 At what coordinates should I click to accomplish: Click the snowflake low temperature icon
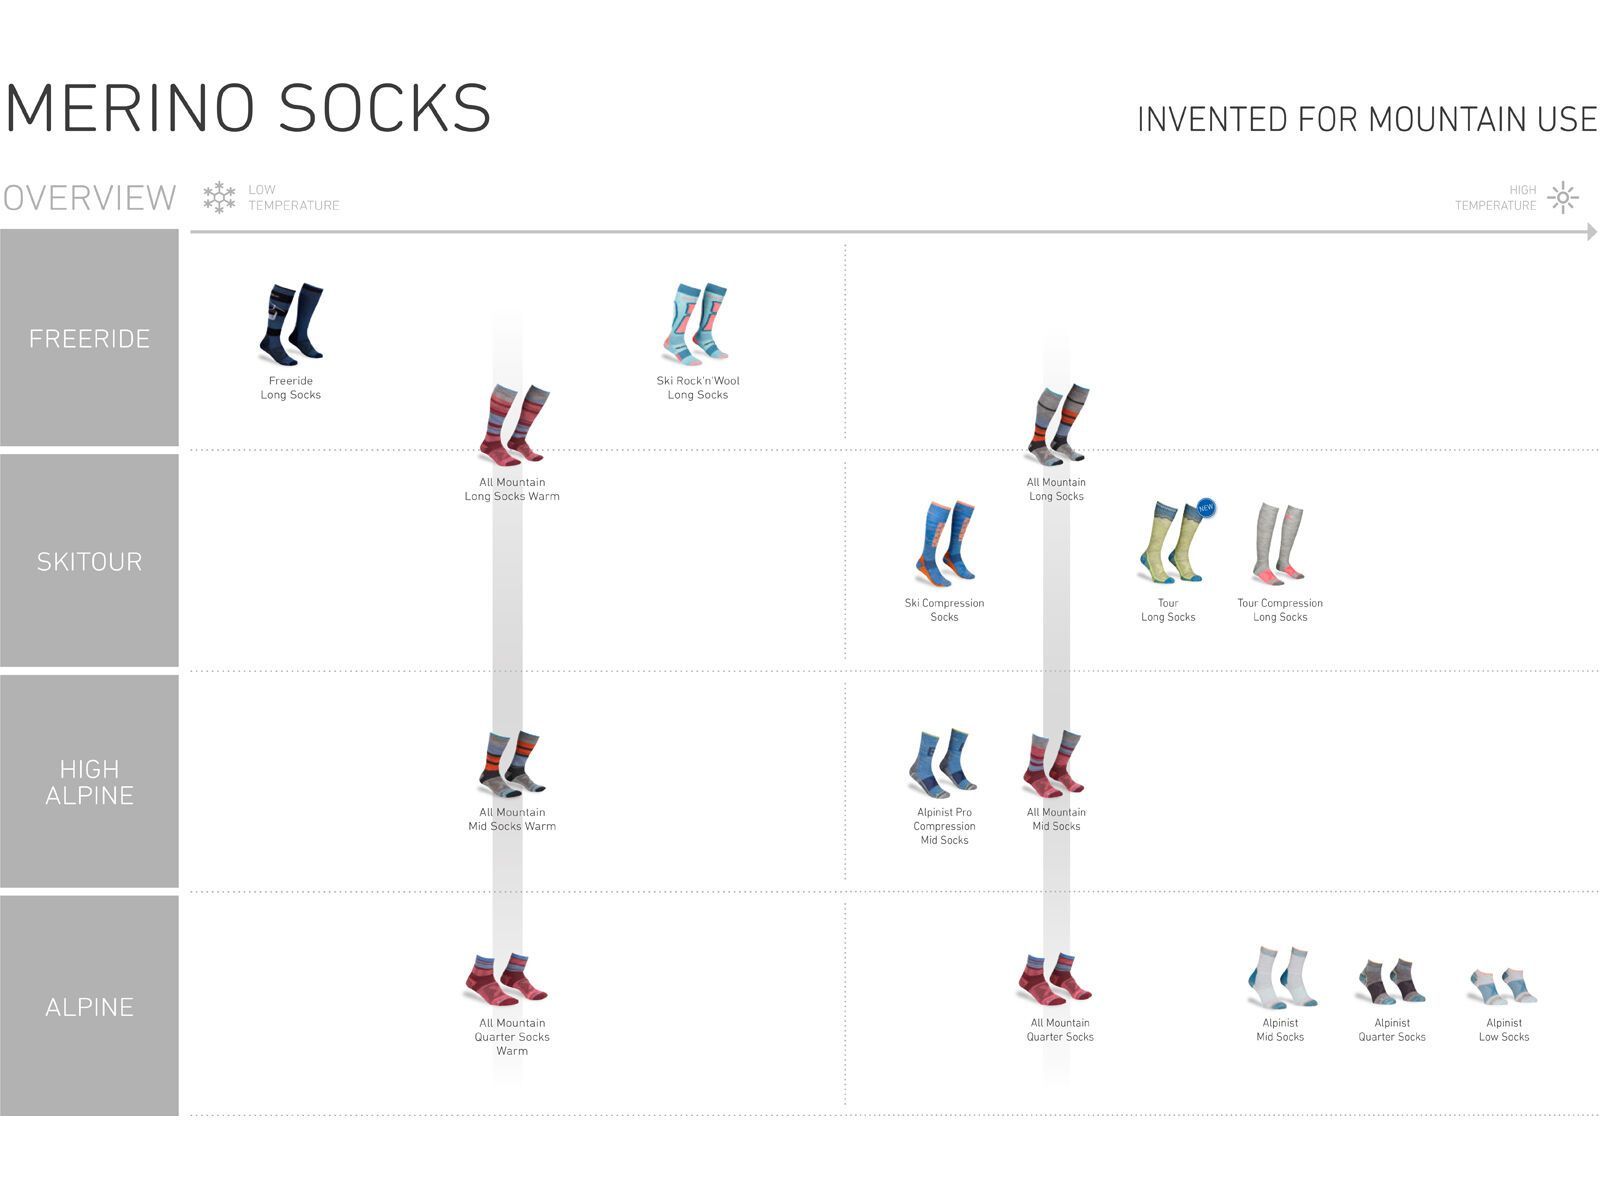click(x=219, y=197)
